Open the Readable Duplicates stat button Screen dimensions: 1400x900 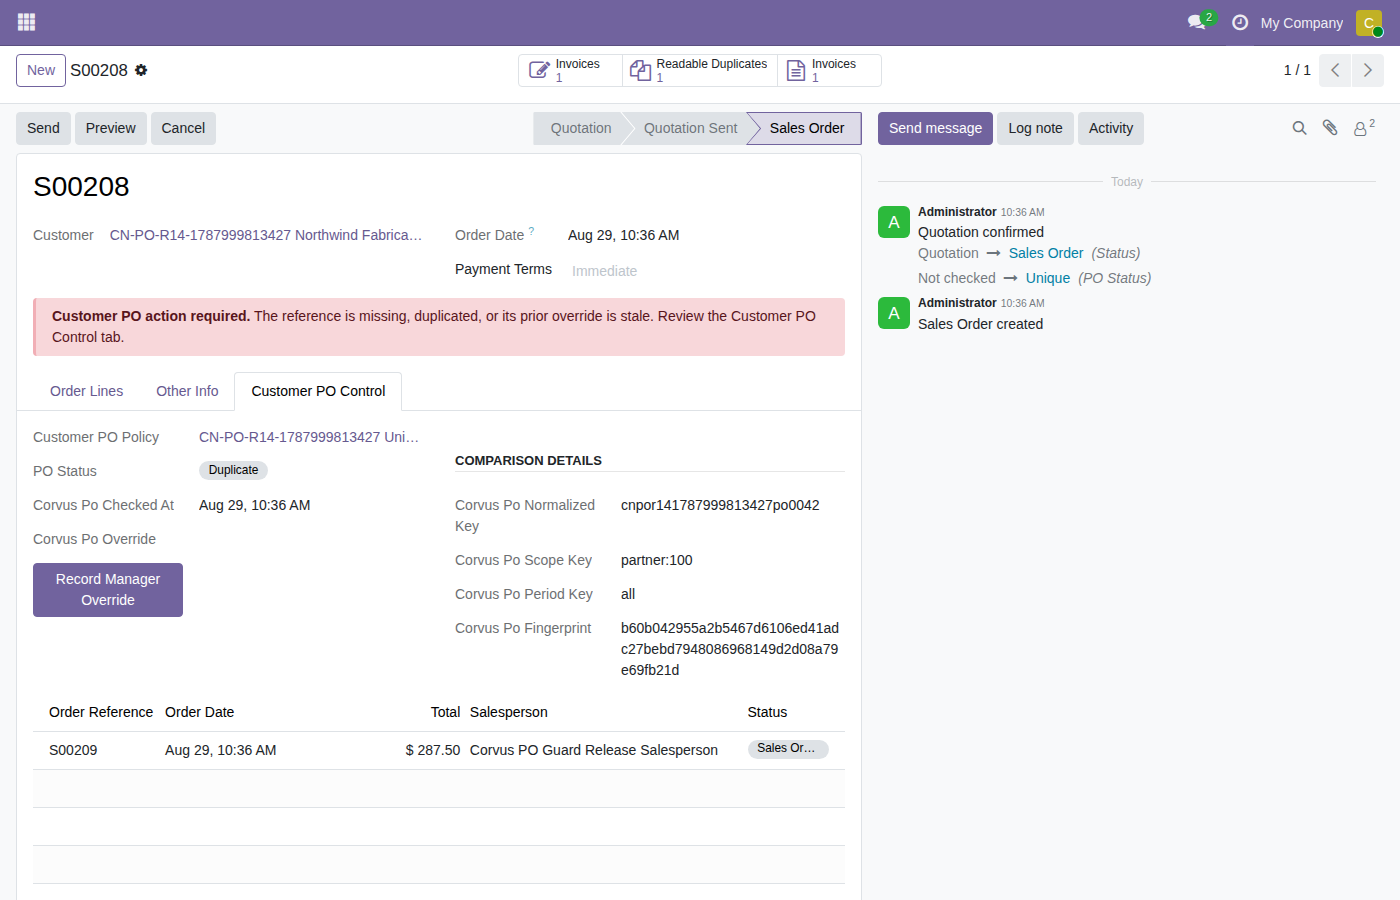[700, 70]
